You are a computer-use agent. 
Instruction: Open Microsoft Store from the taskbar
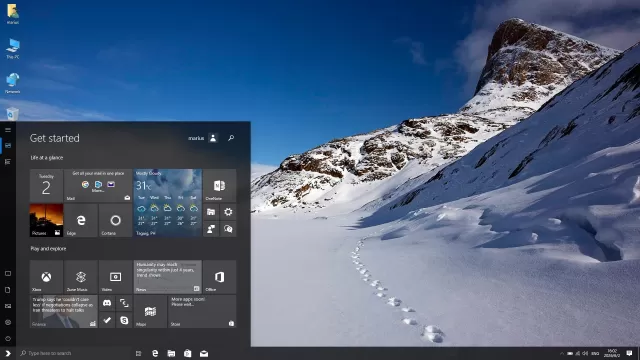(x=188, y=353)
